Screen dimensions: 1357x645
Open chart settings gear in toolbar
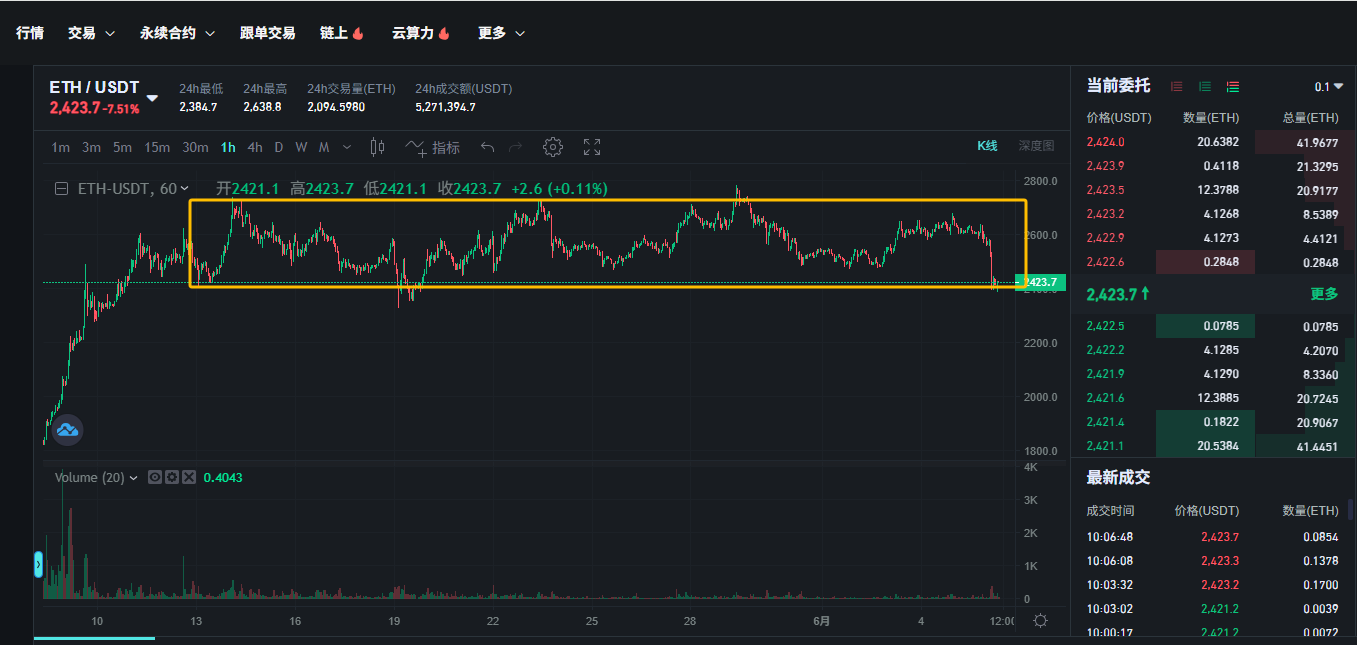click(x=552, y=147)
